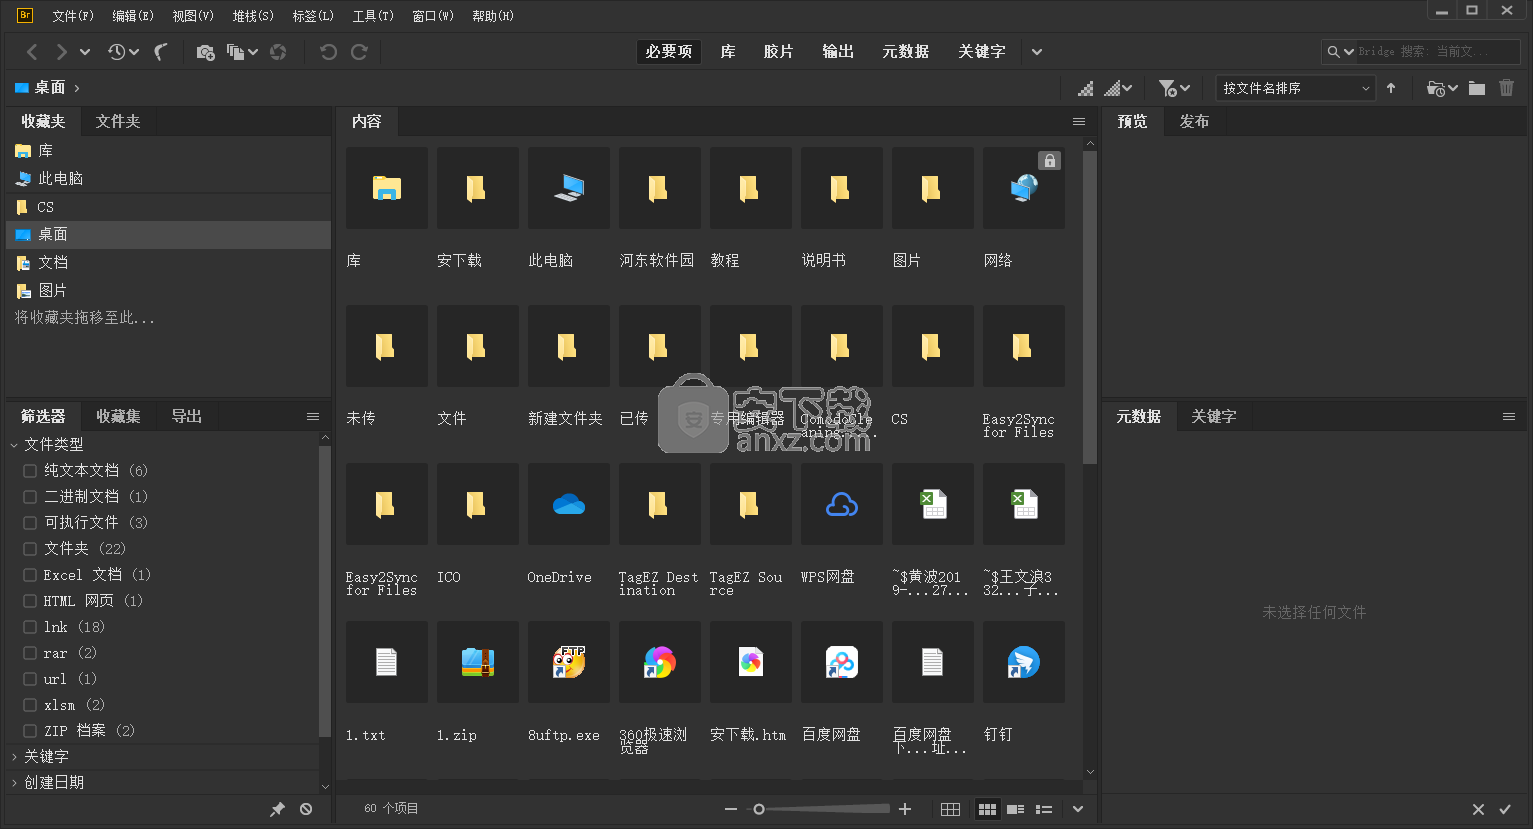Image resolution: width=1533 pixels, height=829 pixels.
Task: Check the 二进制文档 filter
Action: click(x=30, y=496)
